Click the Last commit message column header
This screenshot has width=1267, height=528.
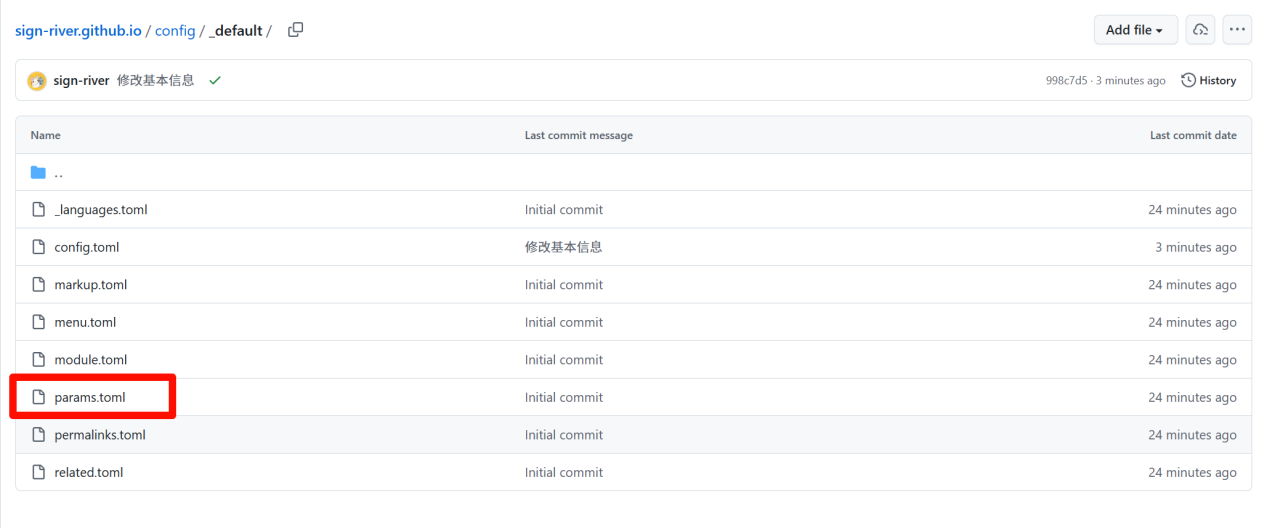pyautogui.click(x=579, y=135)
